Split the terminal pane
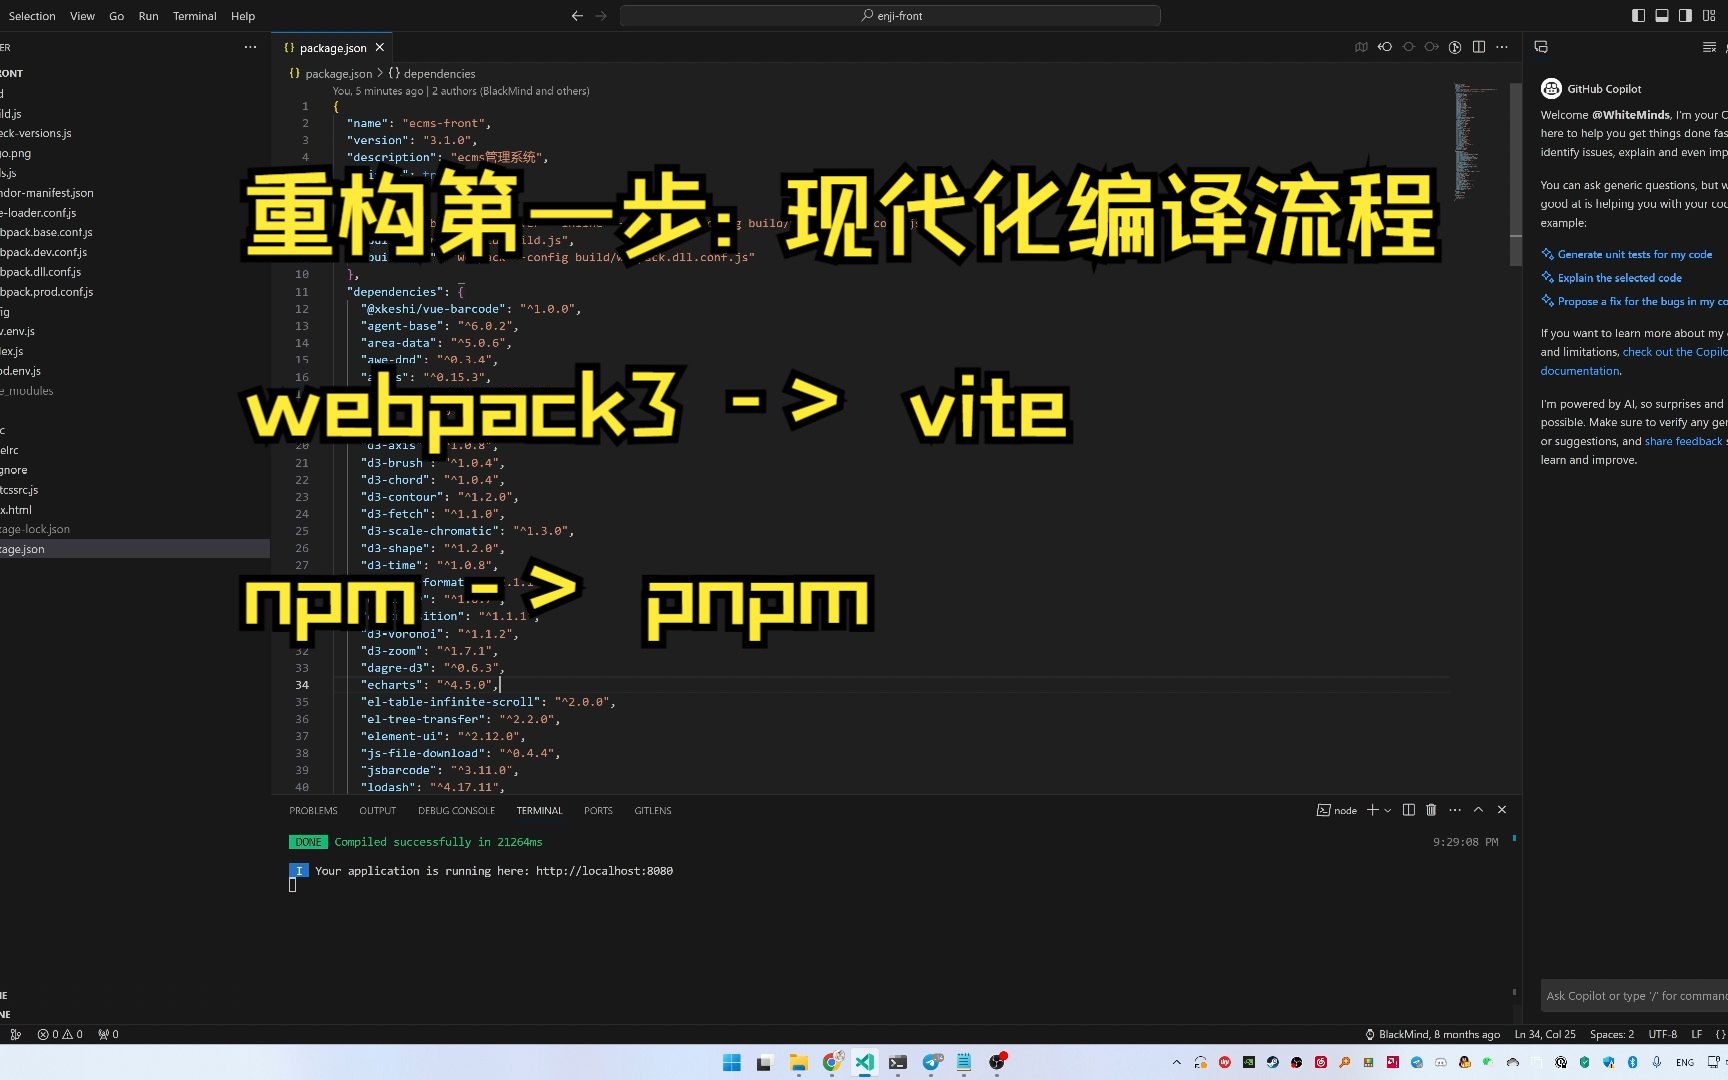This screenshot has width=1728, height=1080. tap(1408, 810)
